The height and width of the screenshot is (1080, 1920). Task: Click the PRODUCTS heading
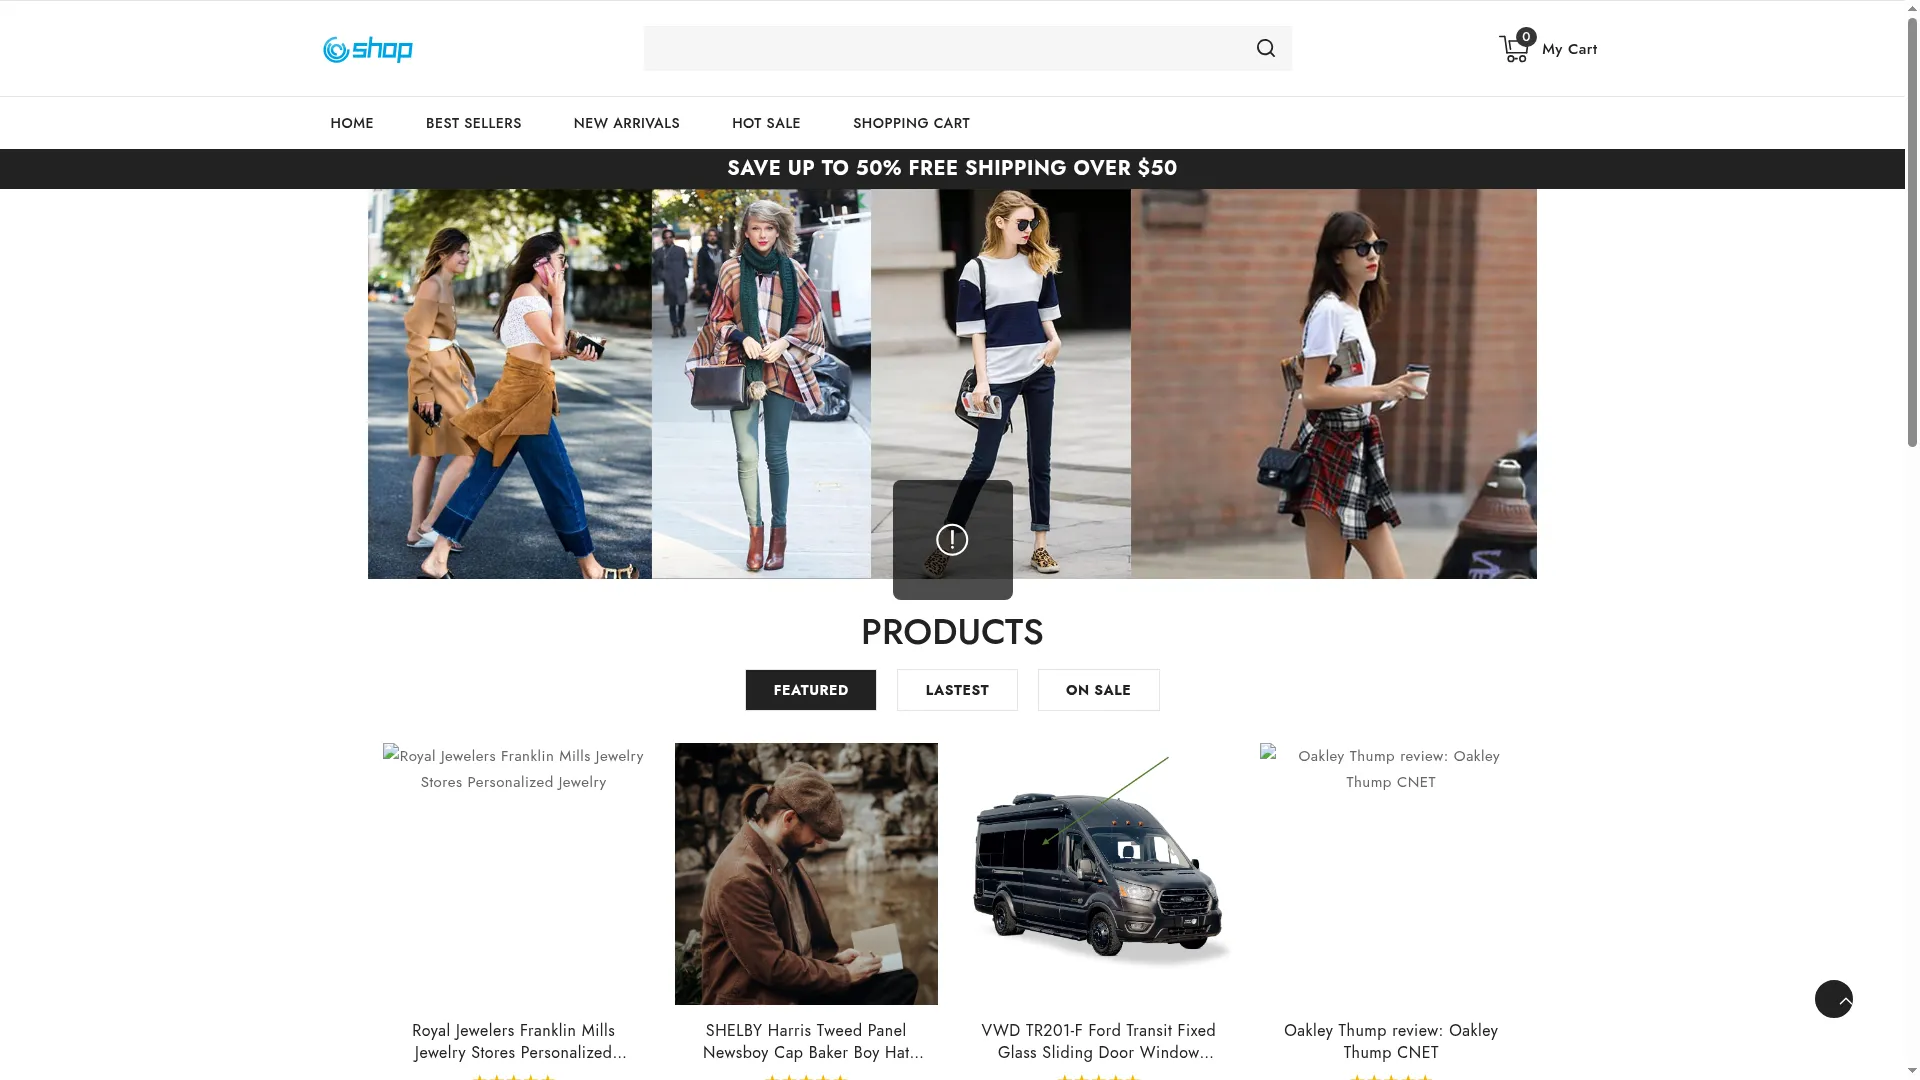click(x=952, y=632)
